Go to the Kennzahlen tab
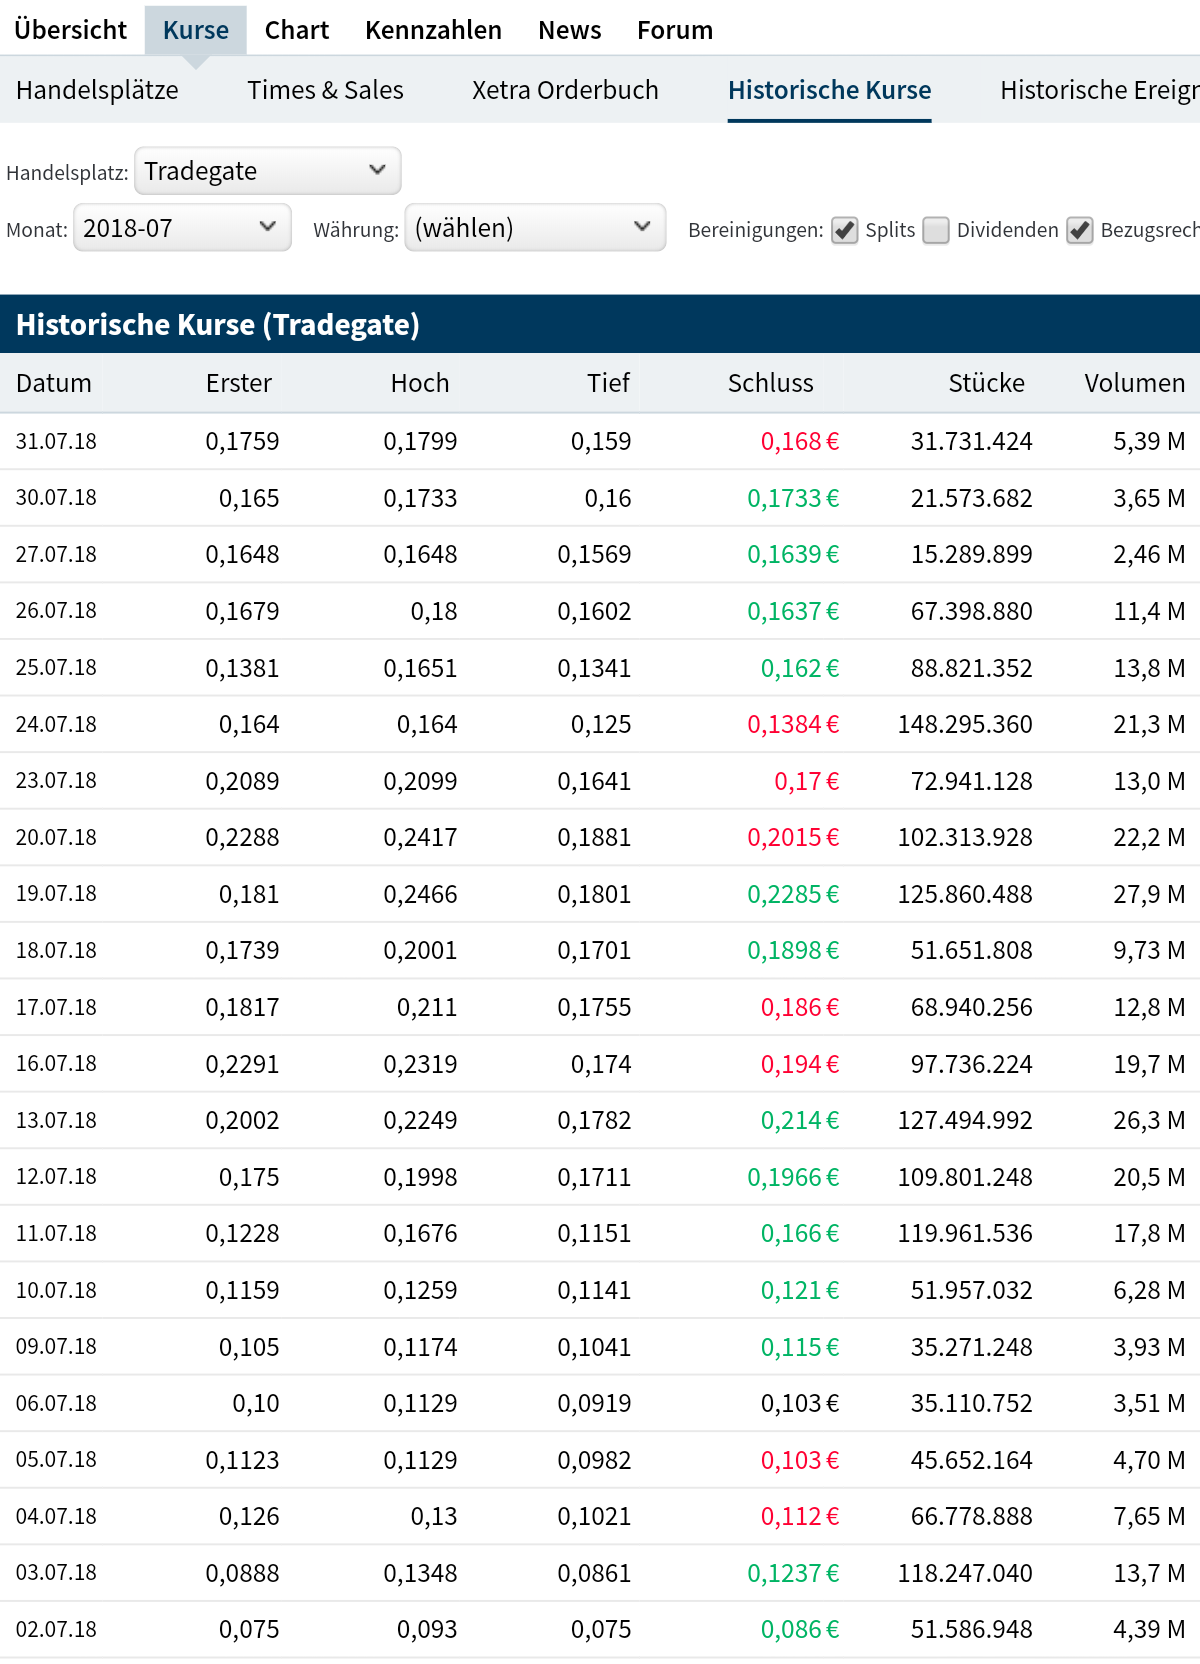The height and width of the screenshot is (1664, 1200). pos(433,30)
